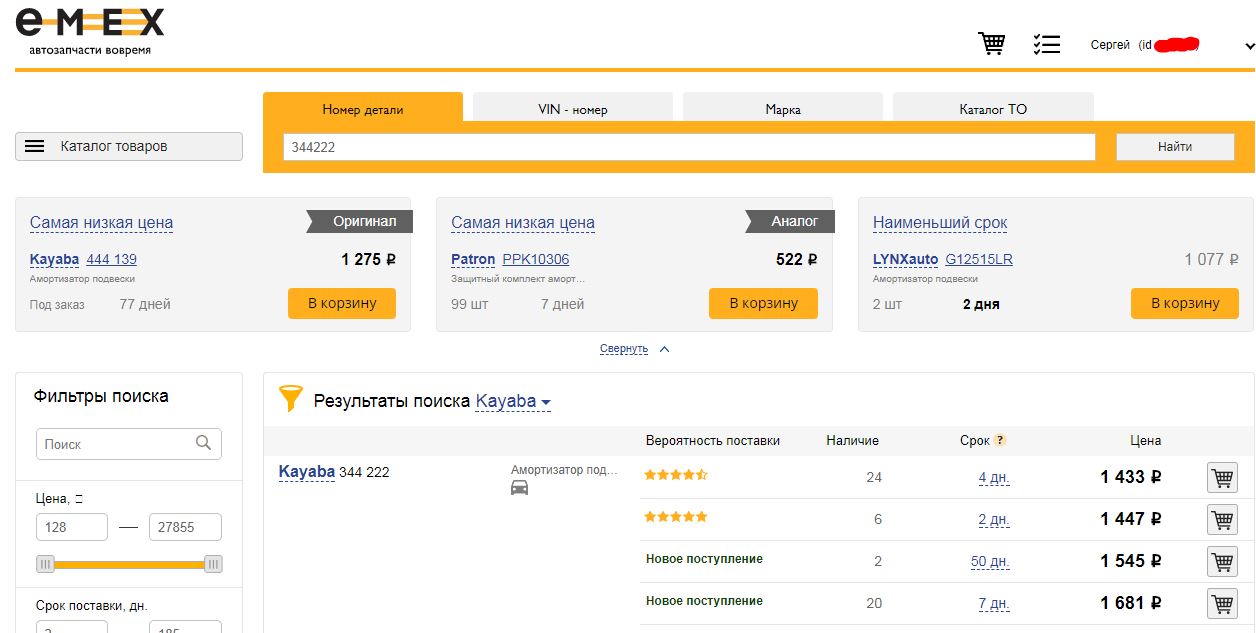
Task: Switch to the Каталог ТО tab
Action: 992,109
